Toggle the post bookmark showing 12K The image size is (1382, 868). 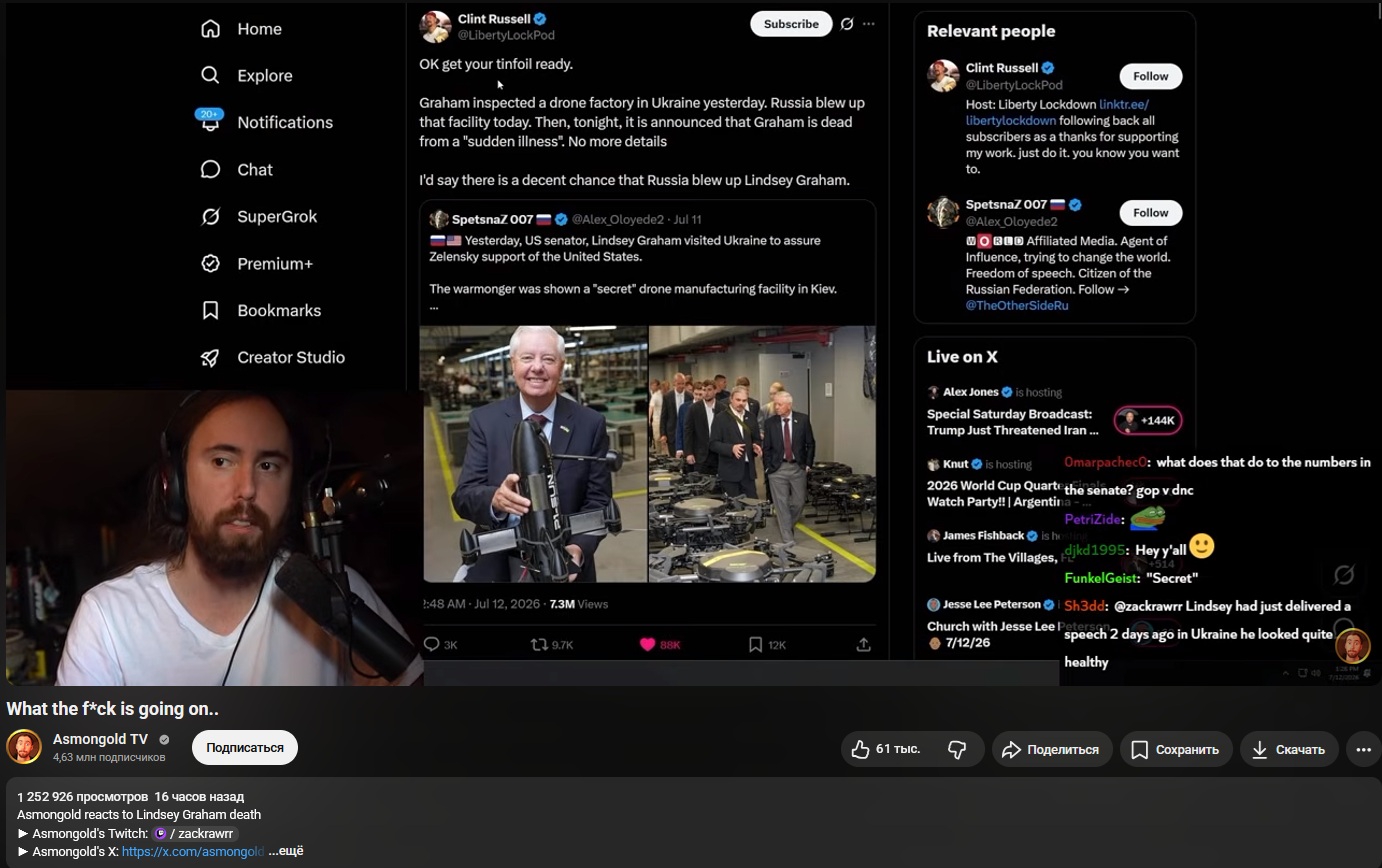click(756, 644)
